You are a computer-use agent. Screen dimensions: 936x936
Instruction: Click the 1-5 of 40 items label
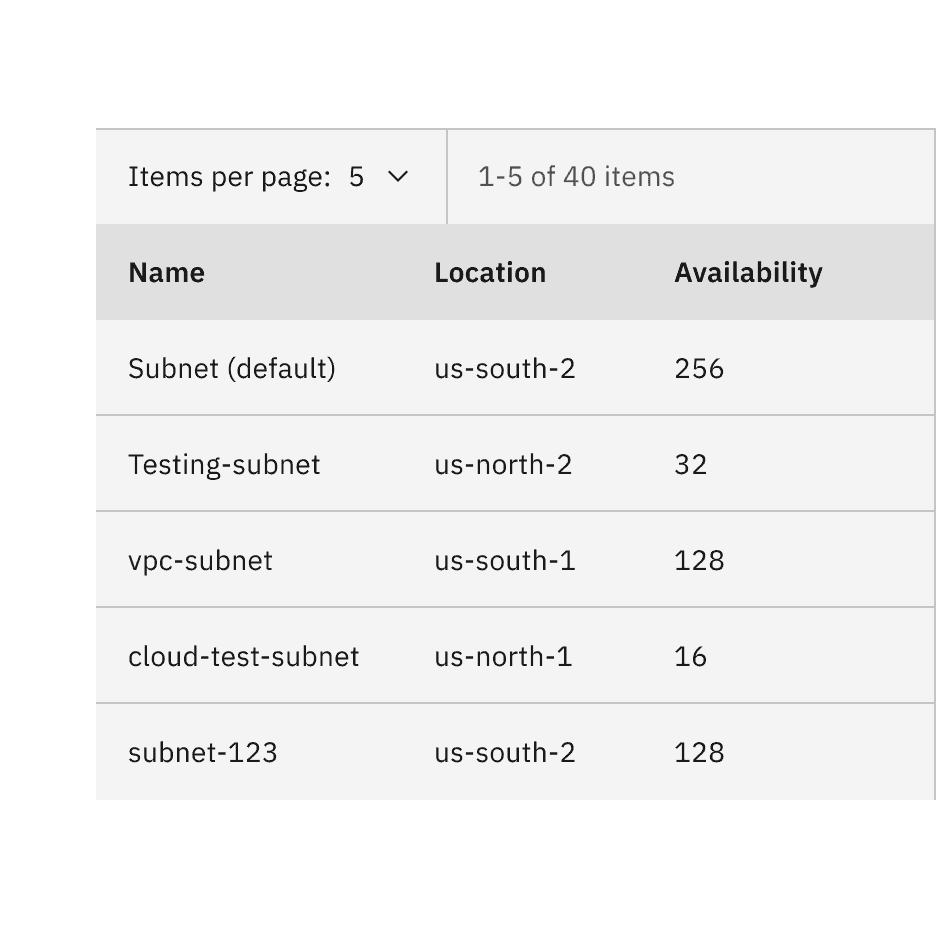click(577, 176)
